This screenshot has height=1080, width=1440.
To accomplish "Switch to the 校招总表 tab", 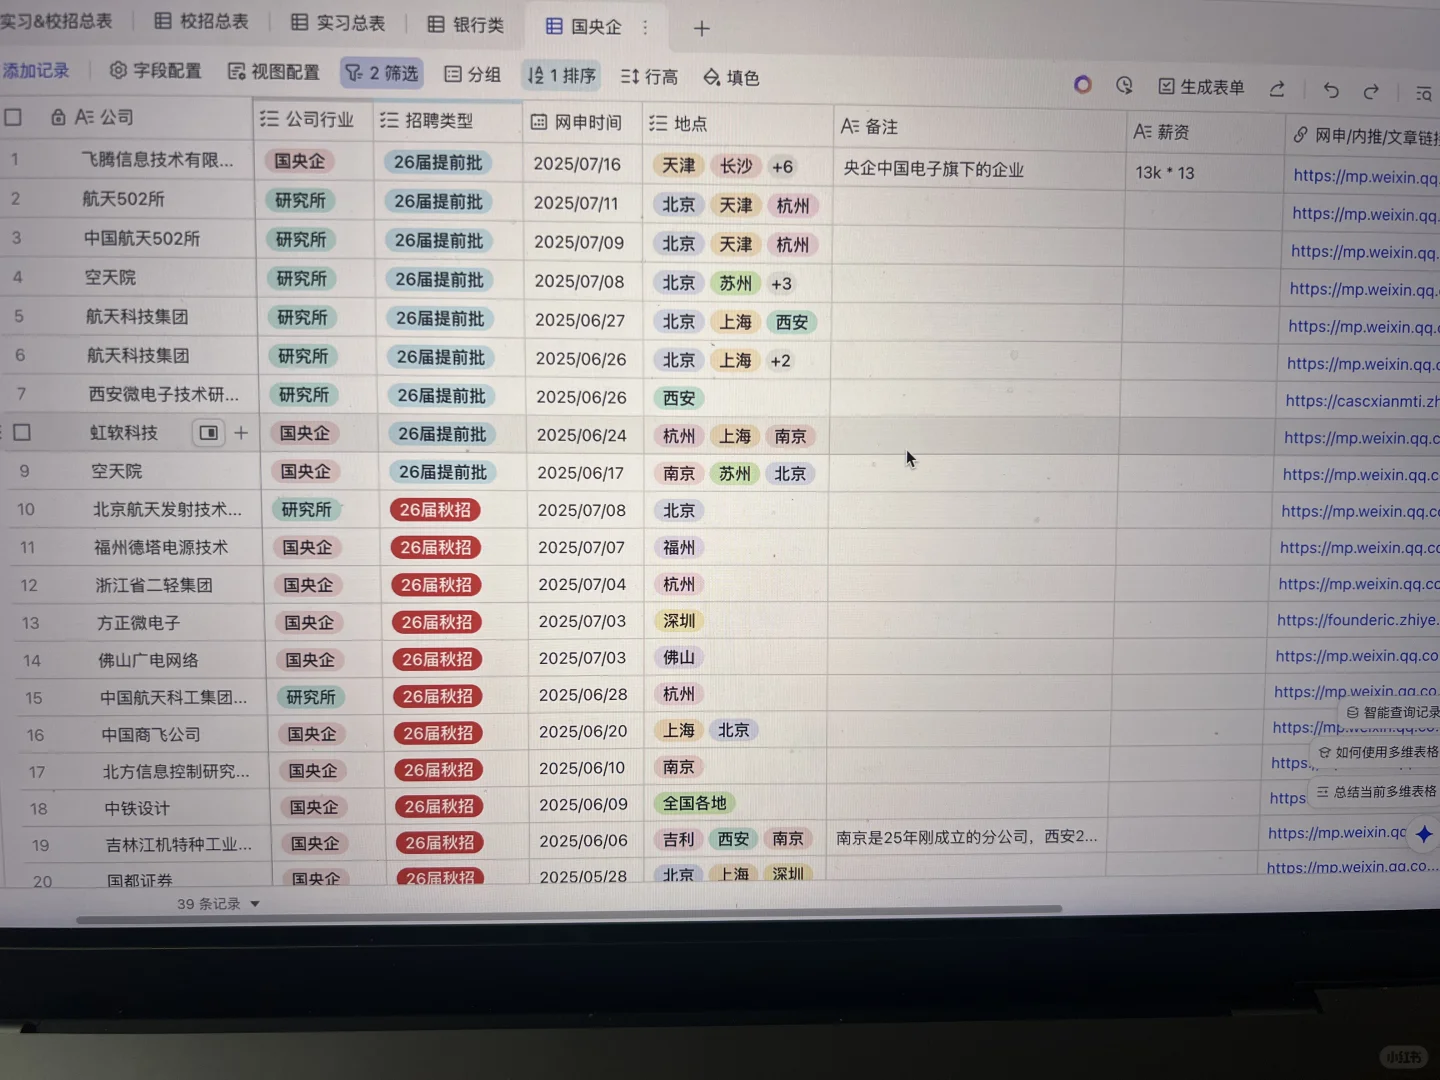I will point(201,21).
